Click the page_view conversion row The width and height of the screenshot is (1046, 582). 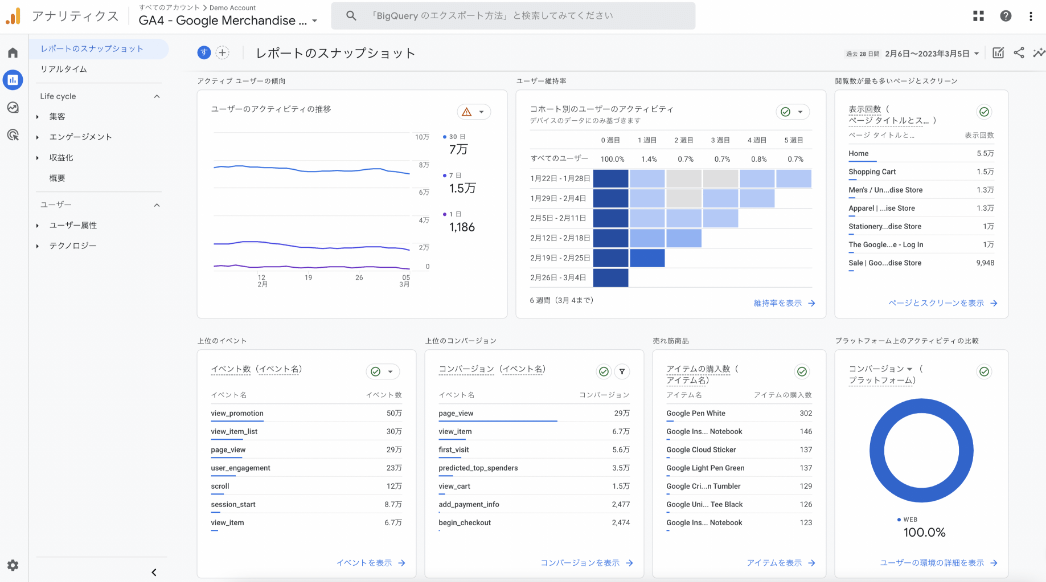[534, 414]
